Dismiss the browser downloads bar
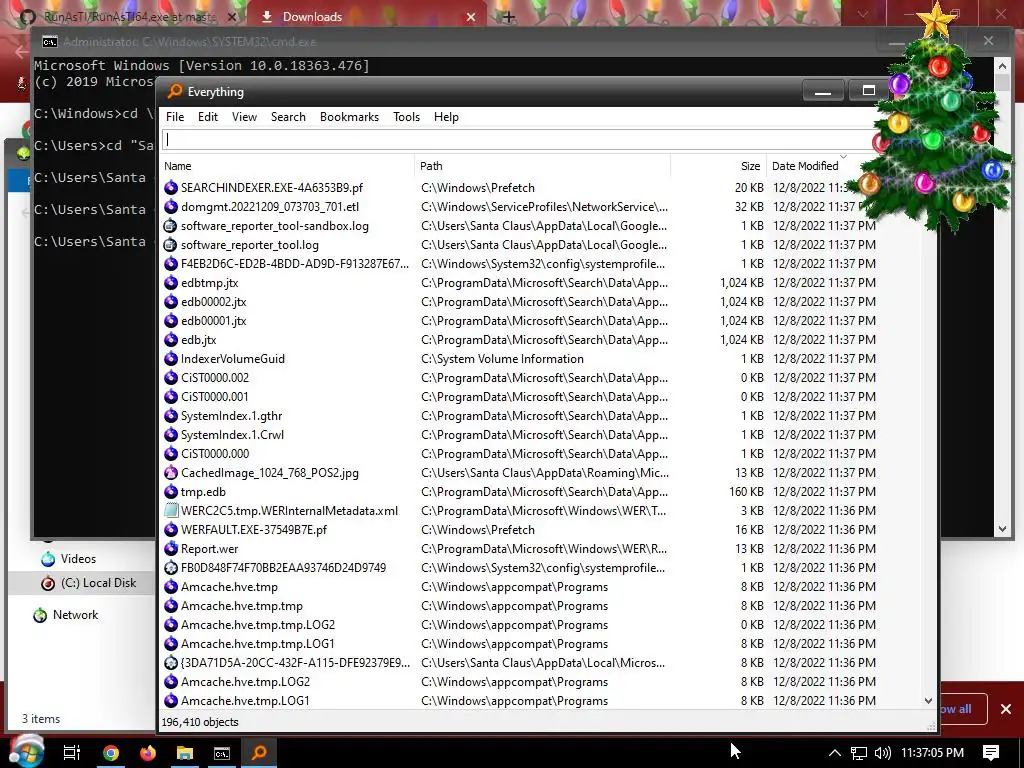The width and height of the screenshot is (1024, 768). pyautogui.click(x=1006, y=709)
